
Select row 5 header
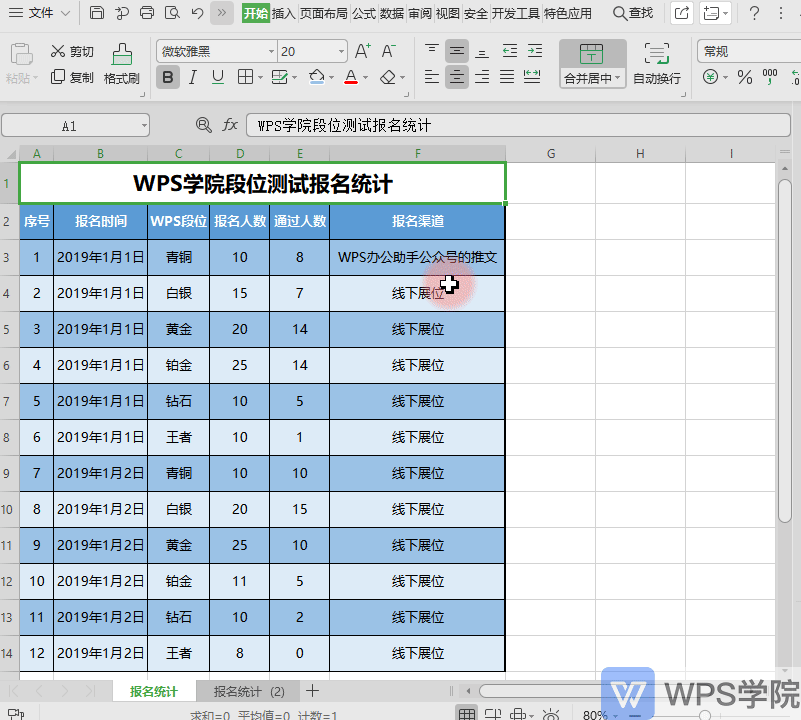pos(6,329)
